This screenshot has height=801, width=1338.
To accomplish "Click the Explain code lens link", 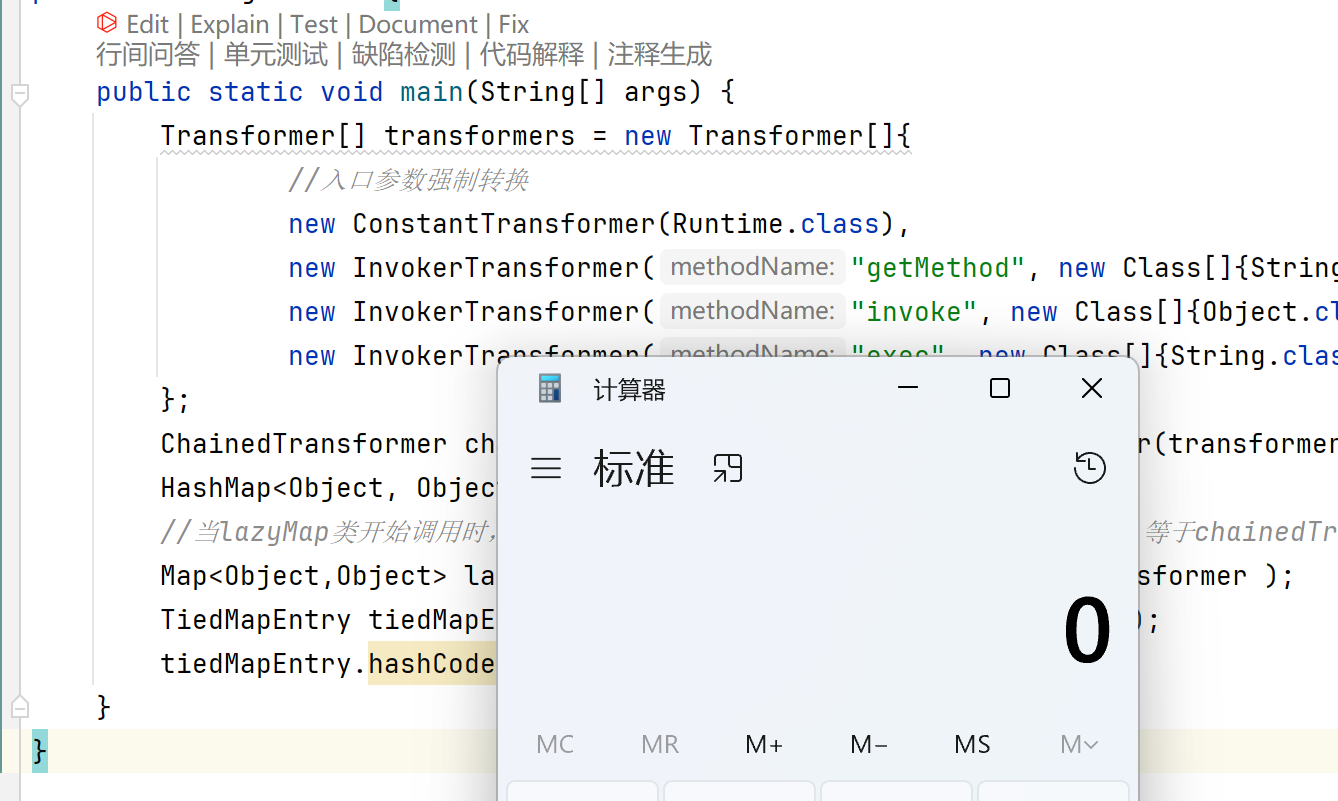I will pyautogui.click(x=230, y=24).
